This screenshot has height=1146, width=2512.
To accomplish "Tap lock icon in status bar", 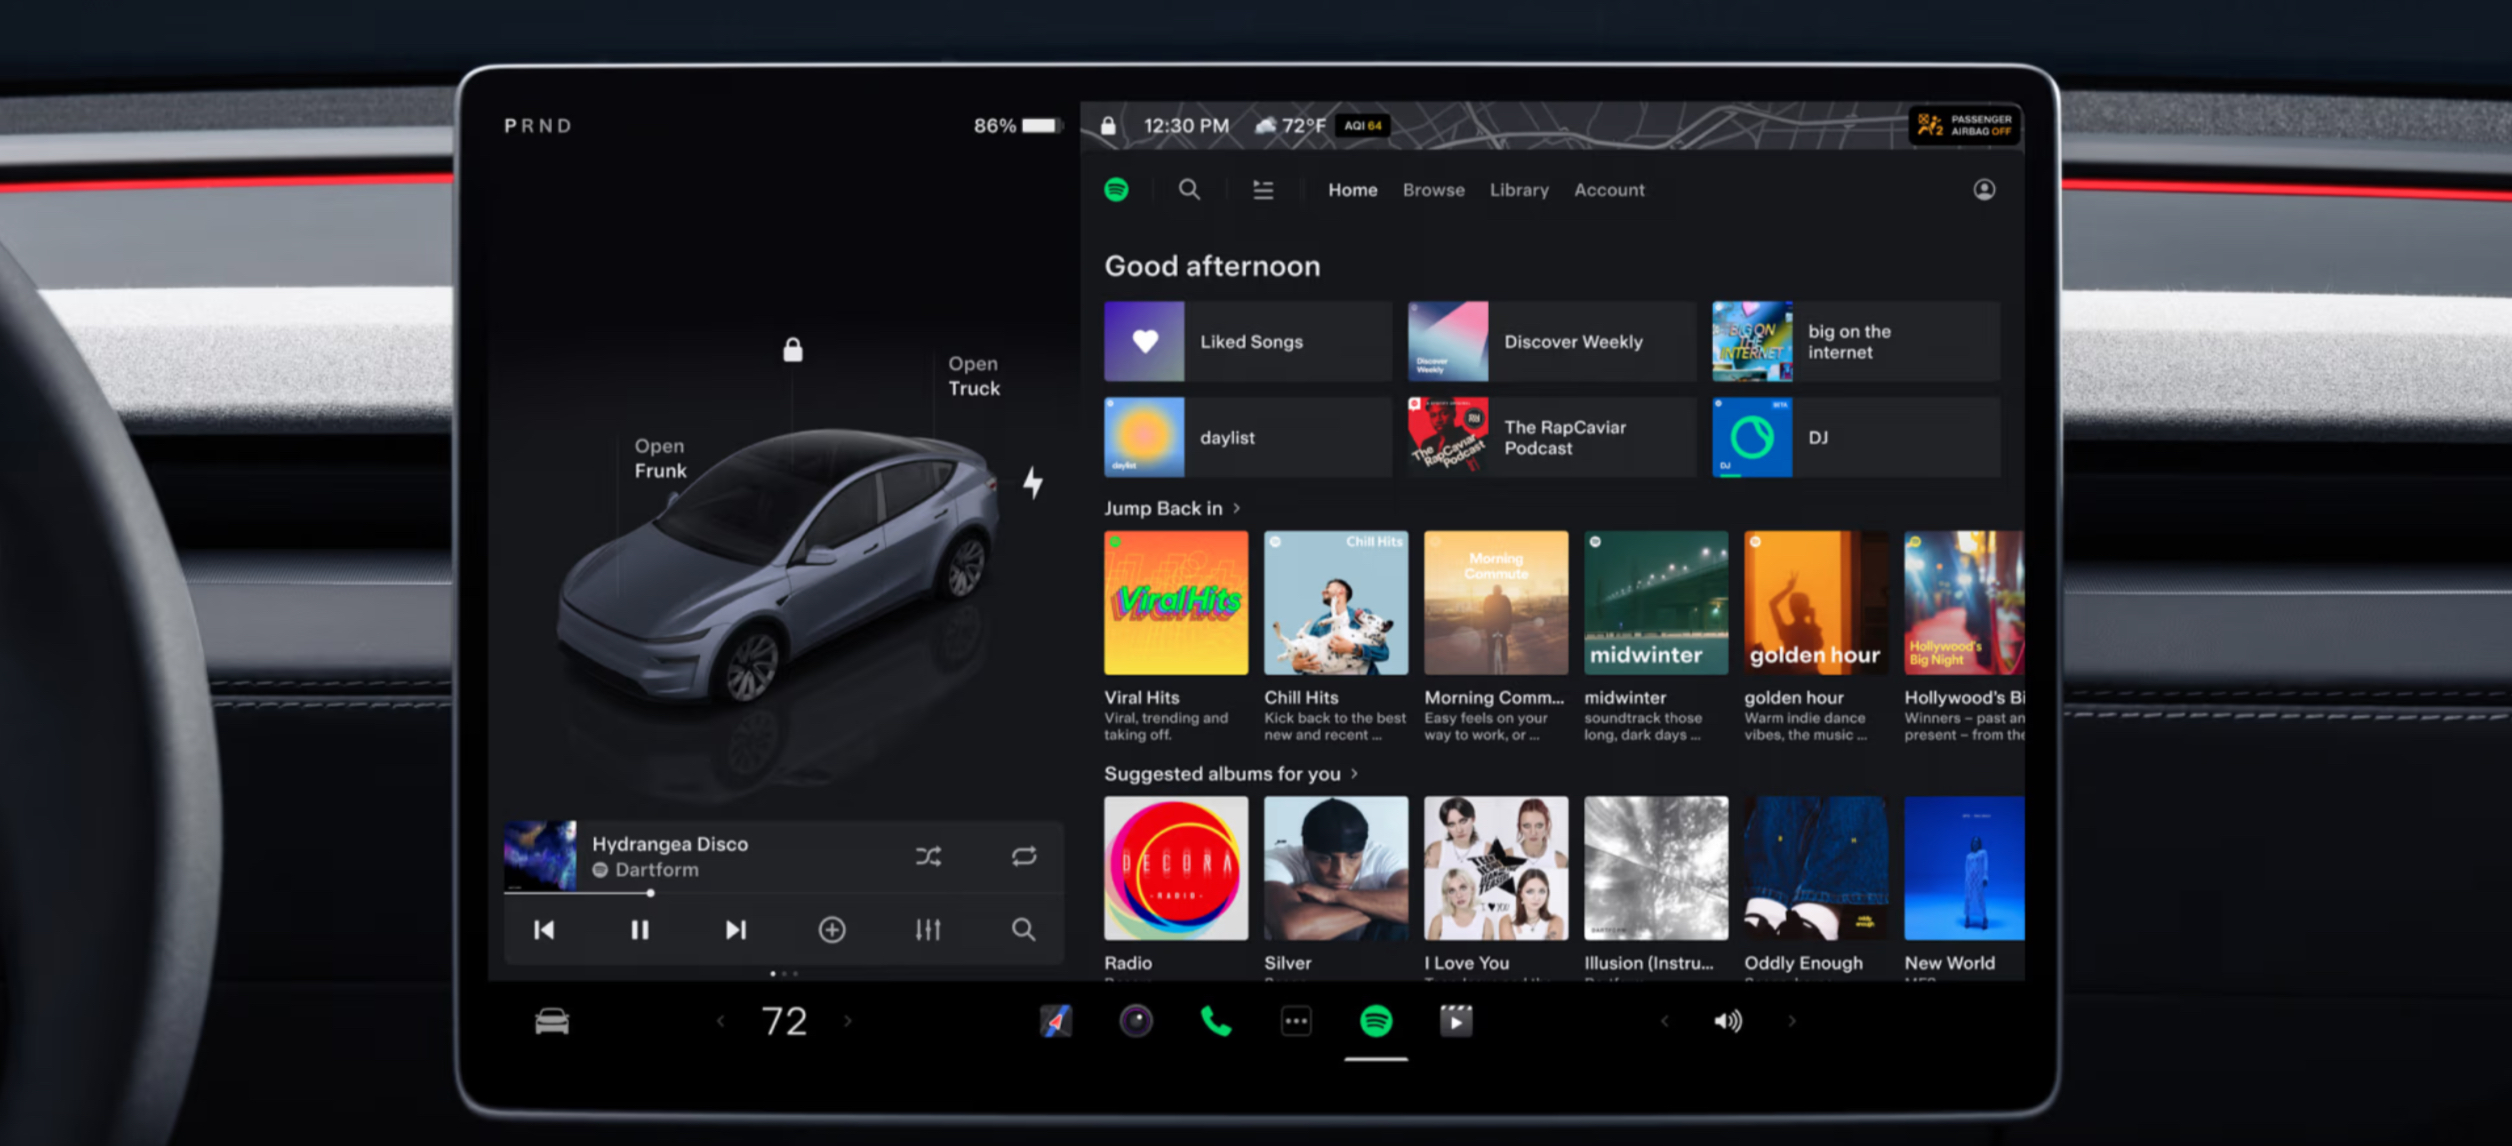I will [1108, 126].
